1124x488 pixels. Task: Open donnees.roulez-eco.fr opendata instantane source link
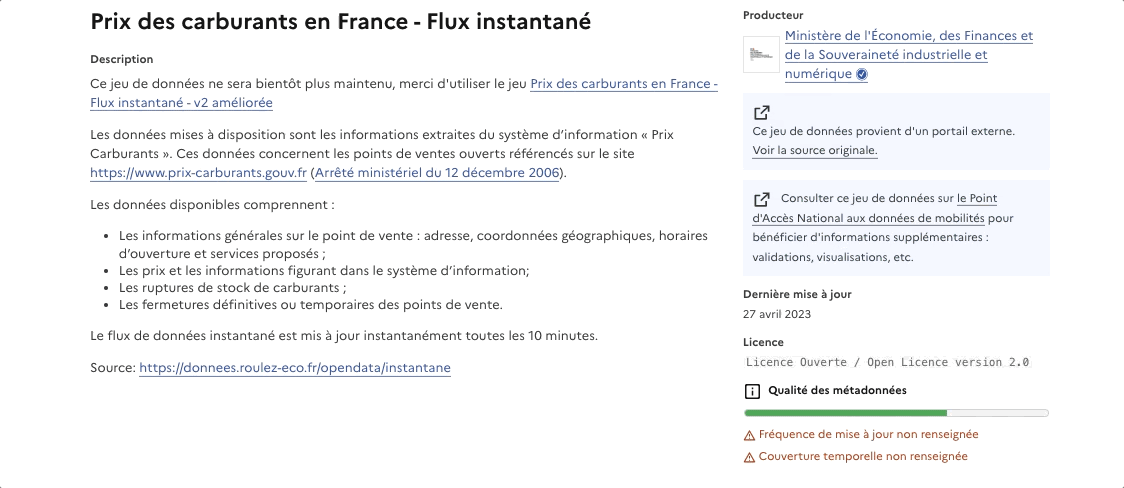pos(295,368)
